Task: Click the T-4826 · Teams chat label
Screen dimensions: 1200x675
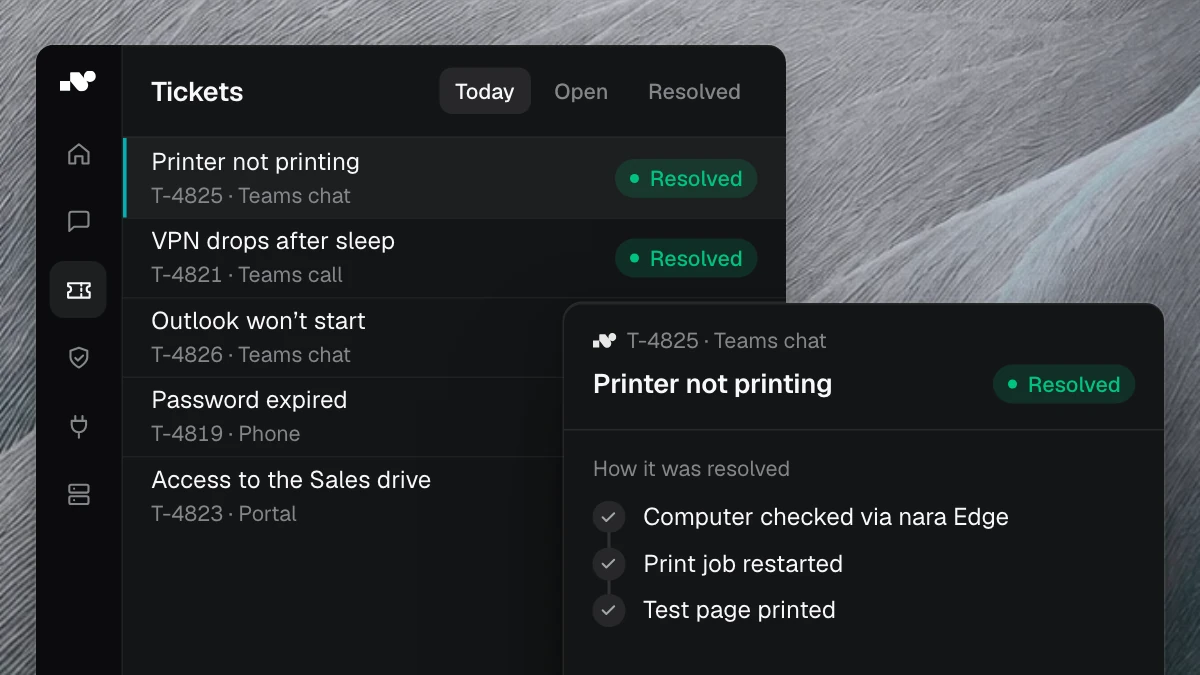Action: (251, 355)
